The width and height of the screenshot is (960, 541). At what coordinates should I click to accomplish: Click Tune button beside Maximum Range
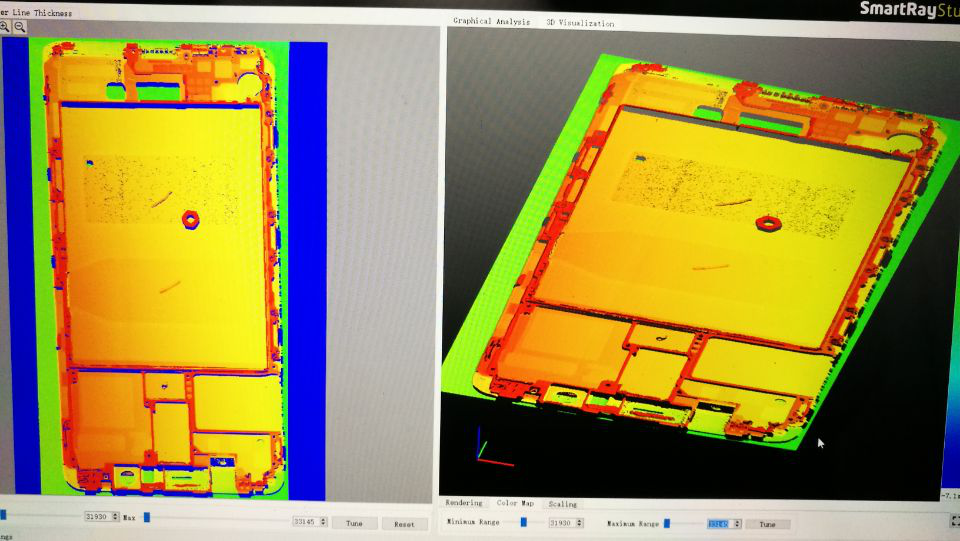point(767,524)
